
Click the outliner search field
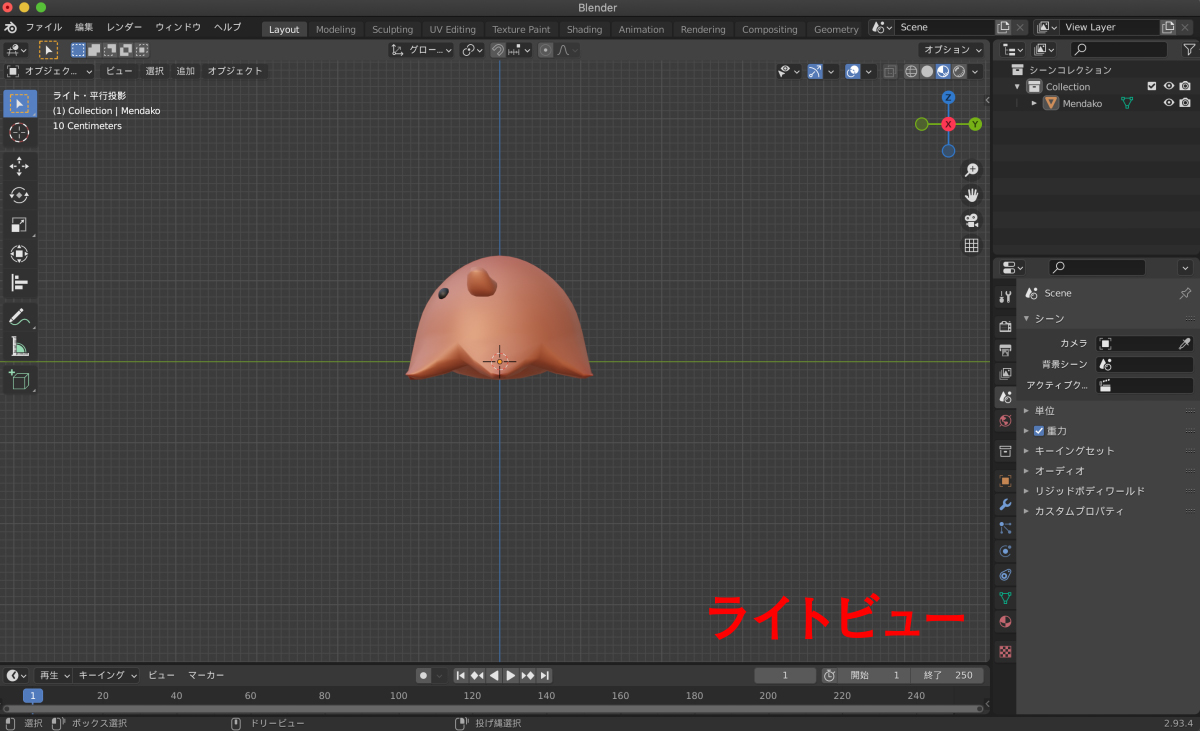click(1118, 49)
